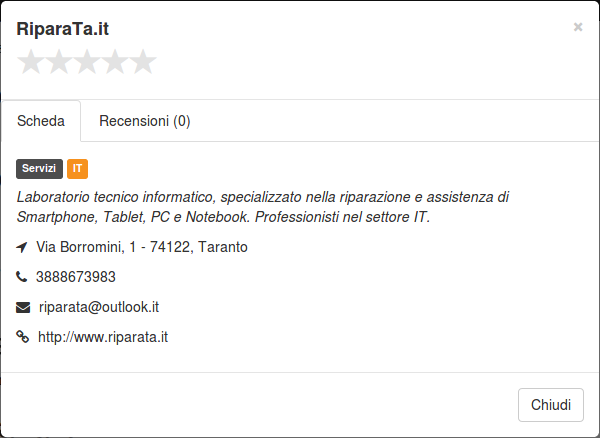600x438 pixels.
Task: Rate five stars with the last star
Action: pyautogui.click(x=143, y=62)
